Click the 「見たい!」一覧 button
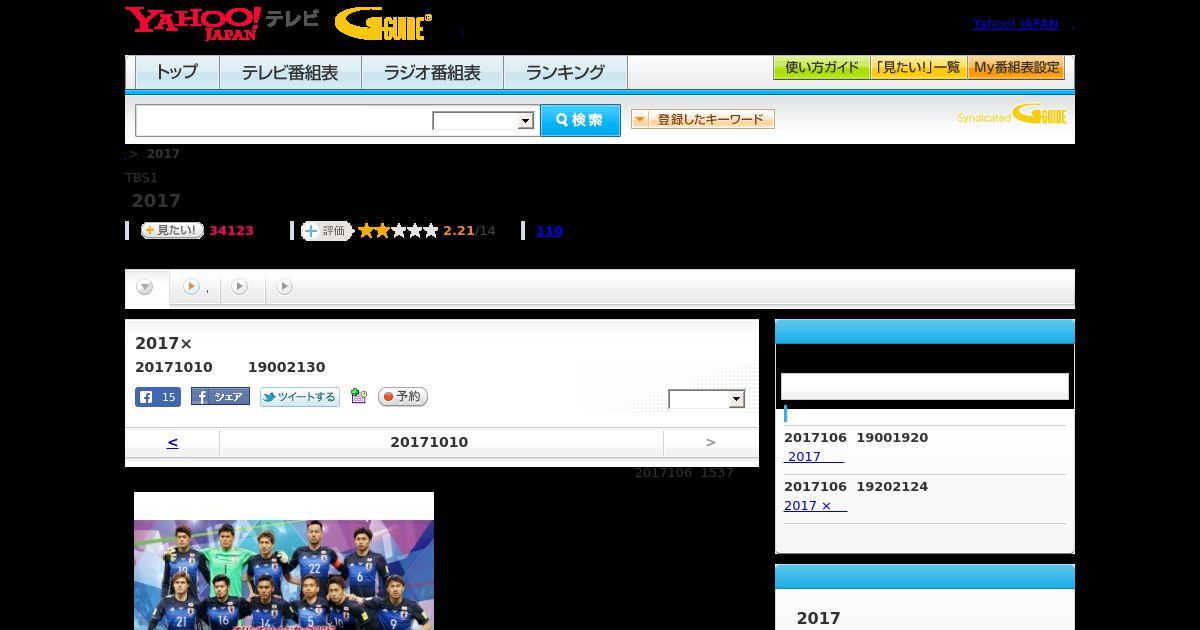 (x=919, y=68)
